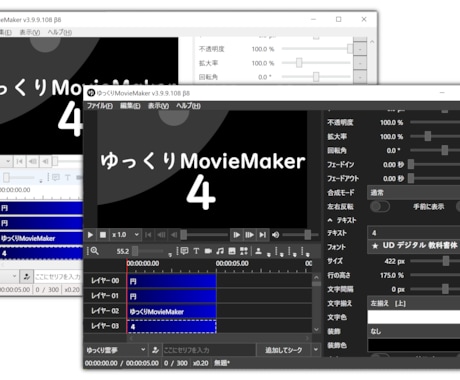Click the レイヤー 02 layer header
Viewport: 460px width, 380px height.
(x=105, y=311)
